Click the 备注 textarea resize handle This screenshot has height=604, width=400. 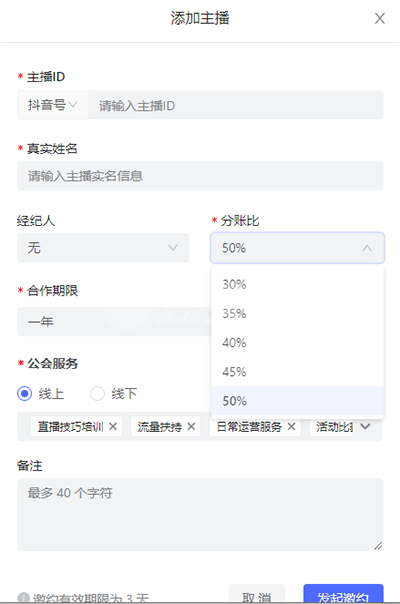pyautogui.click(x=378, y=545)
